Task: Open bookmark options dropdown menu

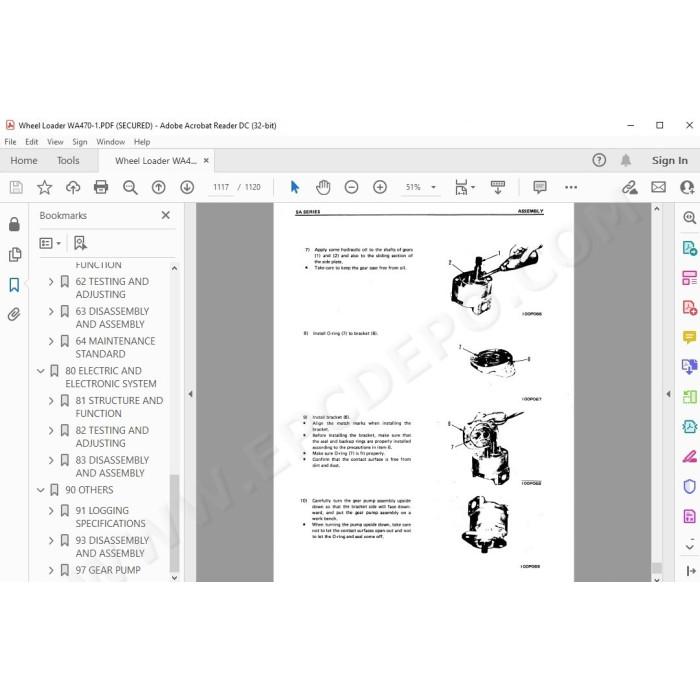Action: pos(50,243)
